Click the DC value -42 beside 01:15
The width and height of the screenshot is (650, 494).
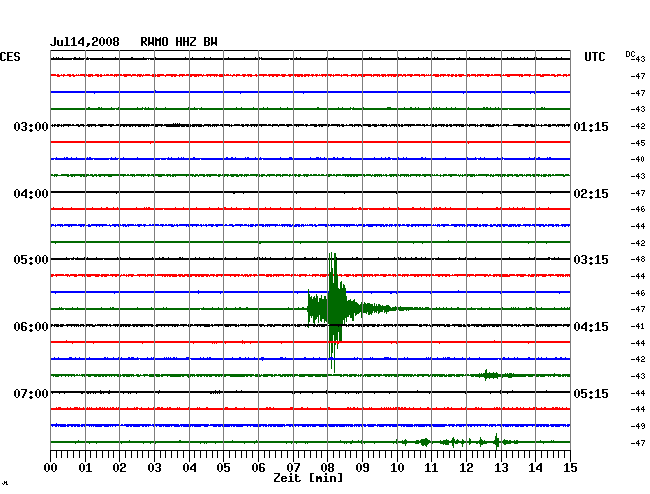tap(638, 126)
